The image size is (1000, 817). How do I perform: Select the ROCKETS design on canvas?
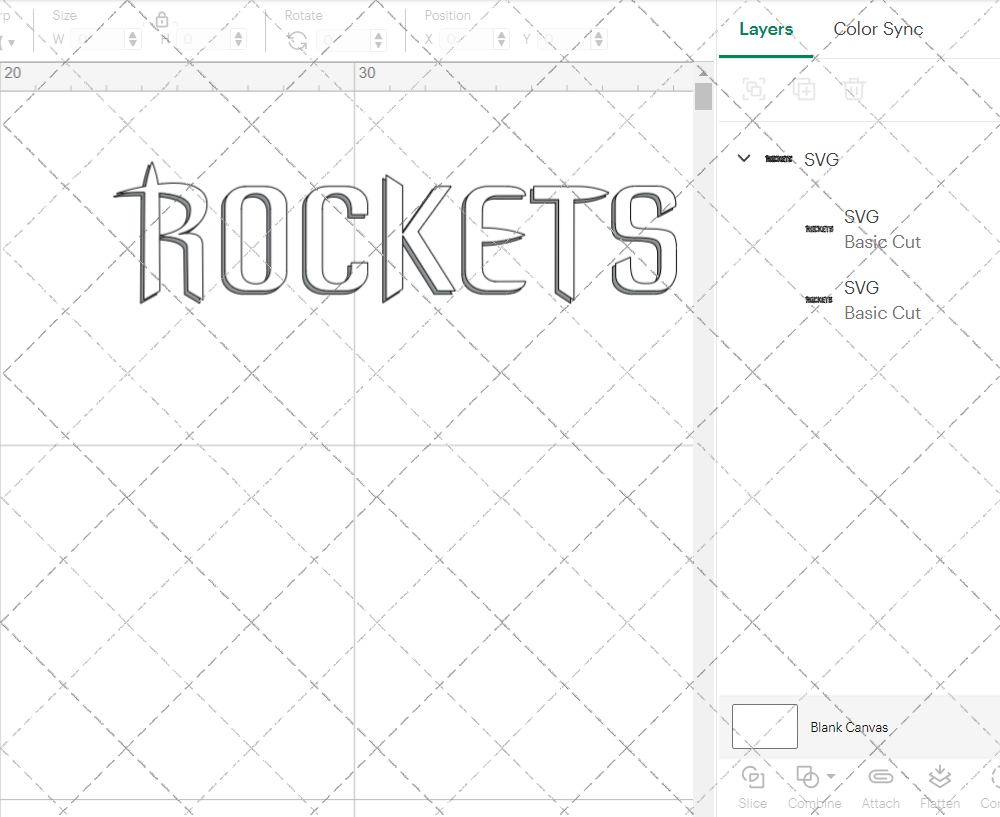pyautogui.click(x=395, y=233)
